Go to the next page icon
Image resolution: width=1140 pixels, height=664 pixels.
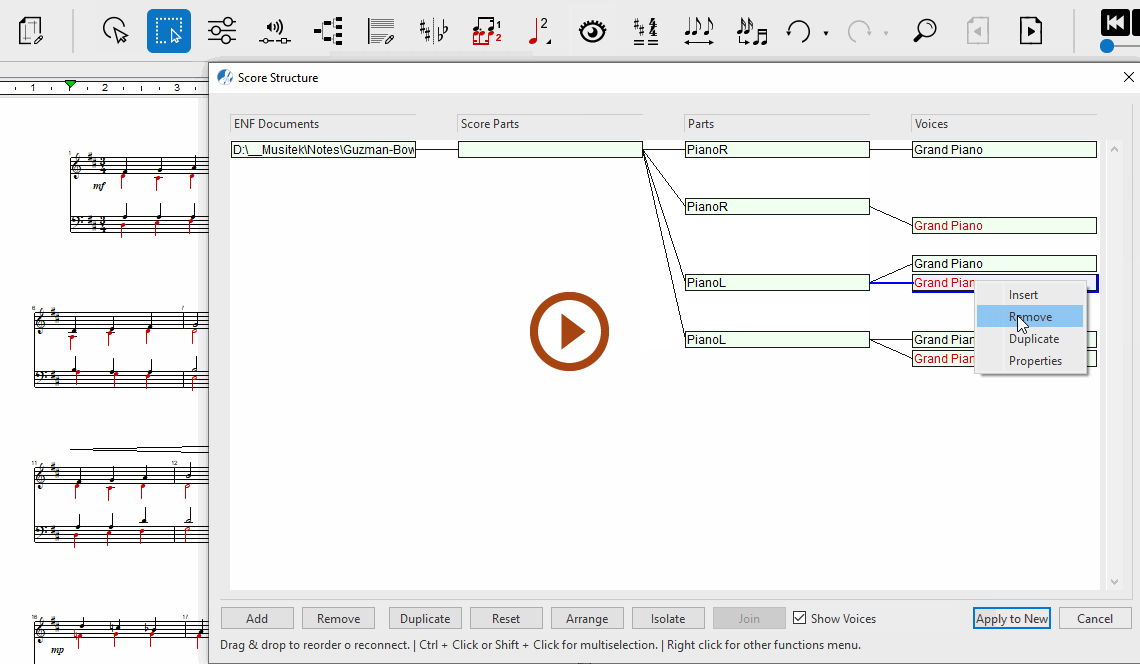point(1030,31)
